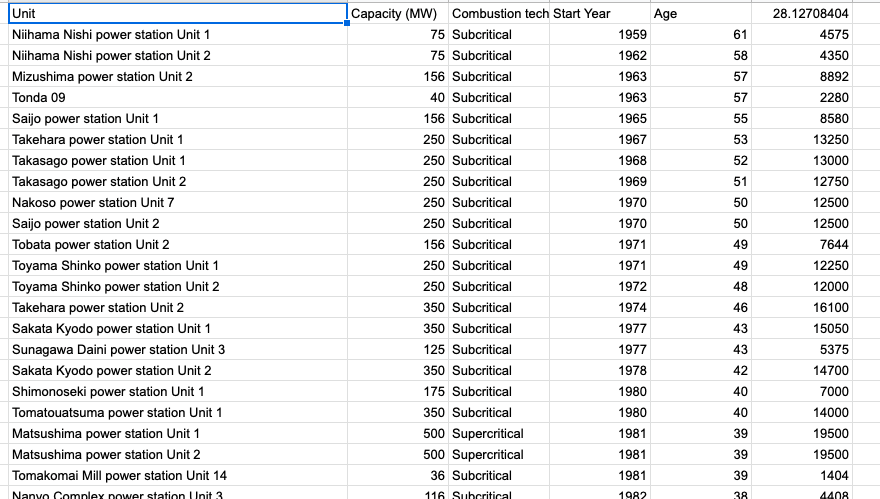Select 'Takehara power station Unit 1' cell
The image size is (880, 499).
(178, 140)
